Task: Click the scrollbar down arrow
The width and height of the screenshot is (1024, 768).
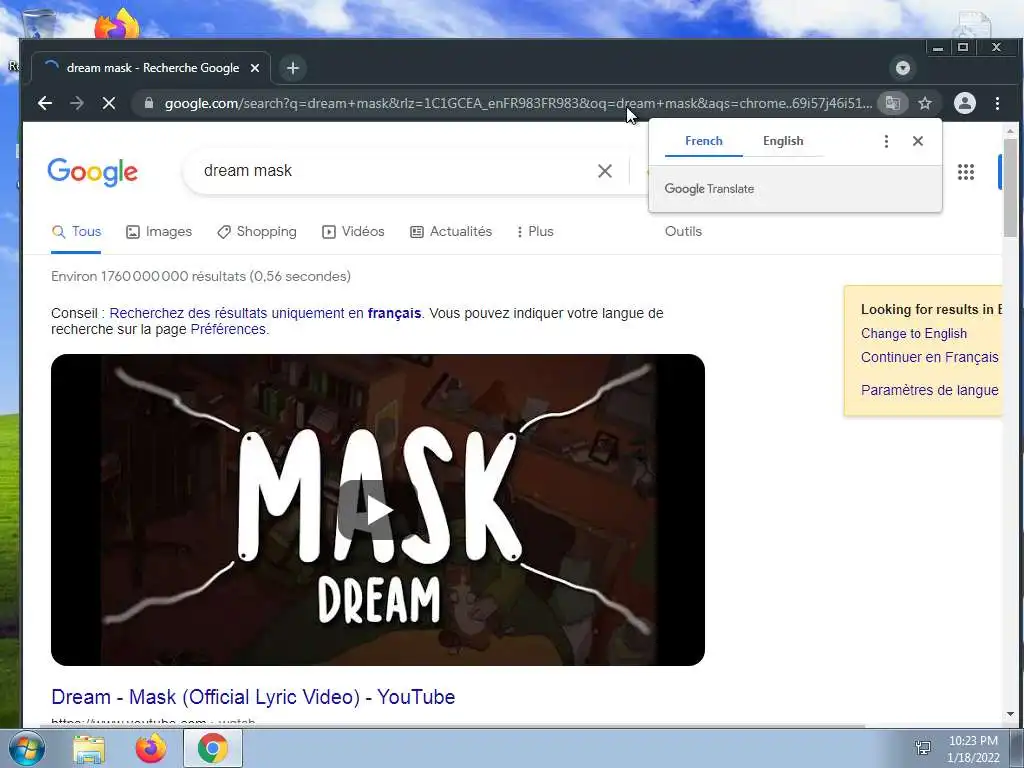Action: point(1010,714)
